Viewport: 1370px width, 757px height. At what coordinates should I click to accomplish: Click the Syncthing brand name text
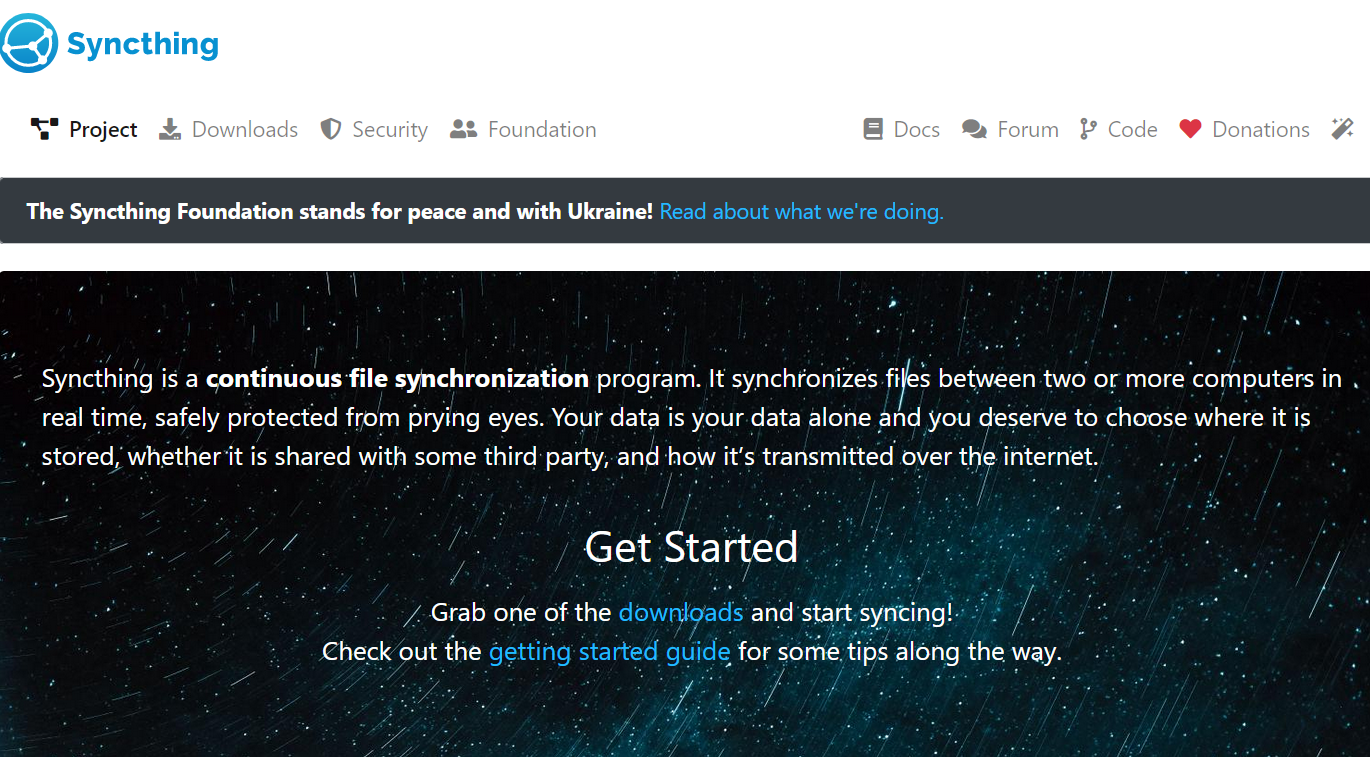point(143,44)
